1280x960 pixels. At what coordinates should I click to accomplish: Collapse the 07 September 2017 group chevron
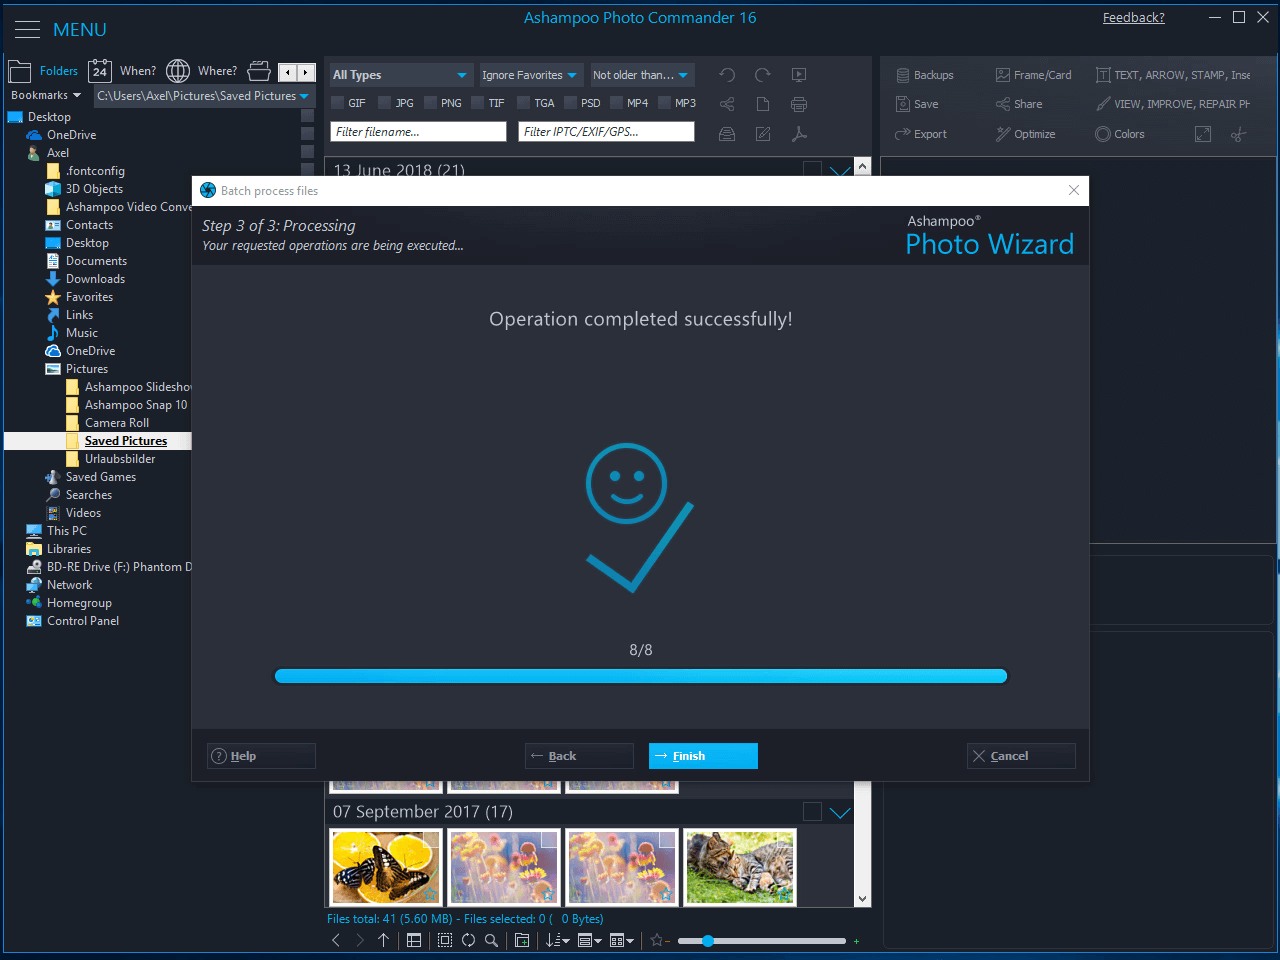[840, 812]
